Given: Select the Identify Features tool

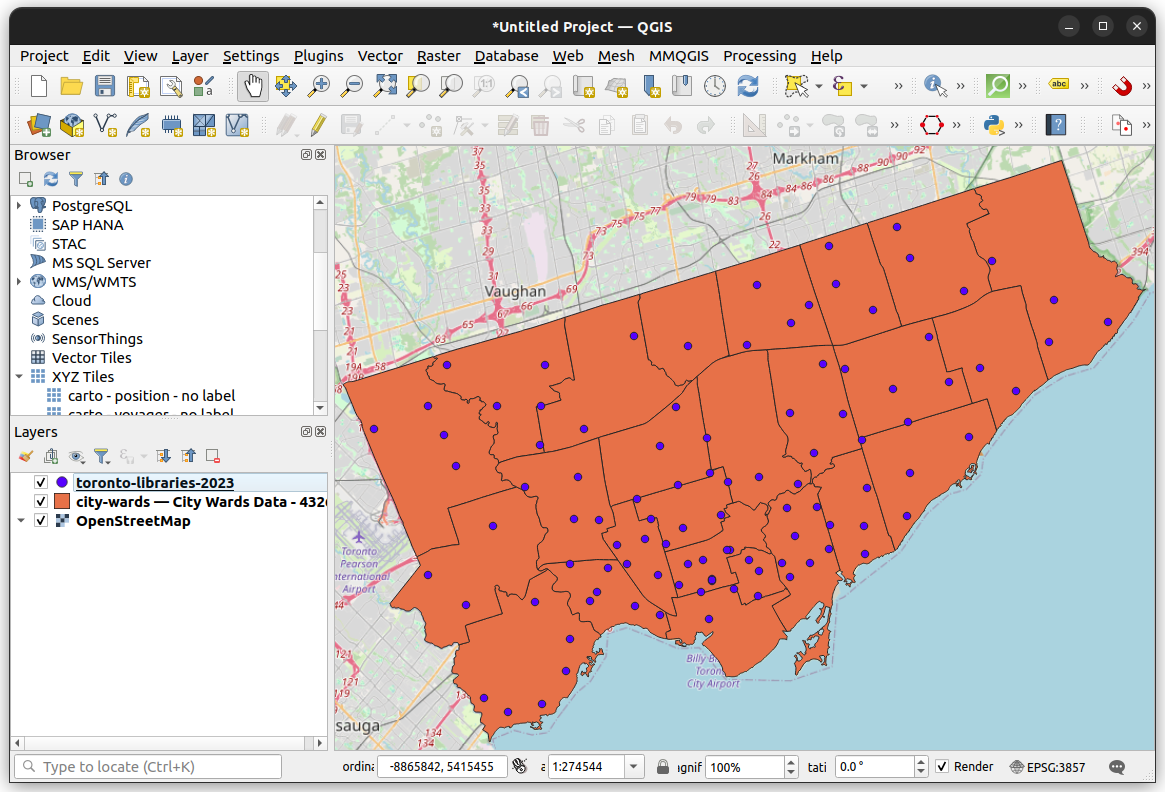Looking at the screenshot, I should 935,86.
